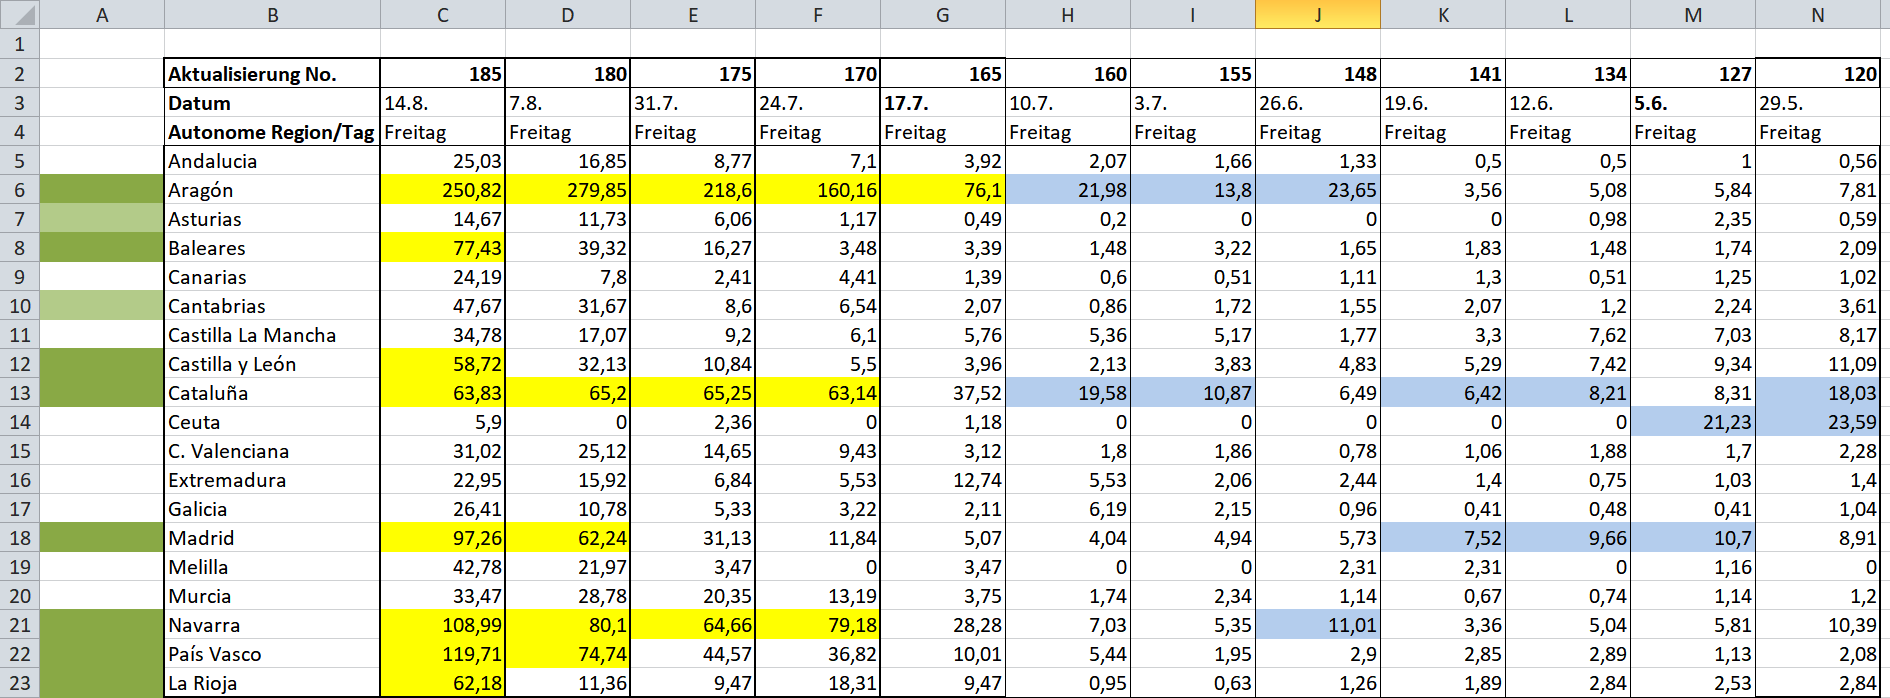
Task: Select the highlighted column J header
Action: point(1317,15)
